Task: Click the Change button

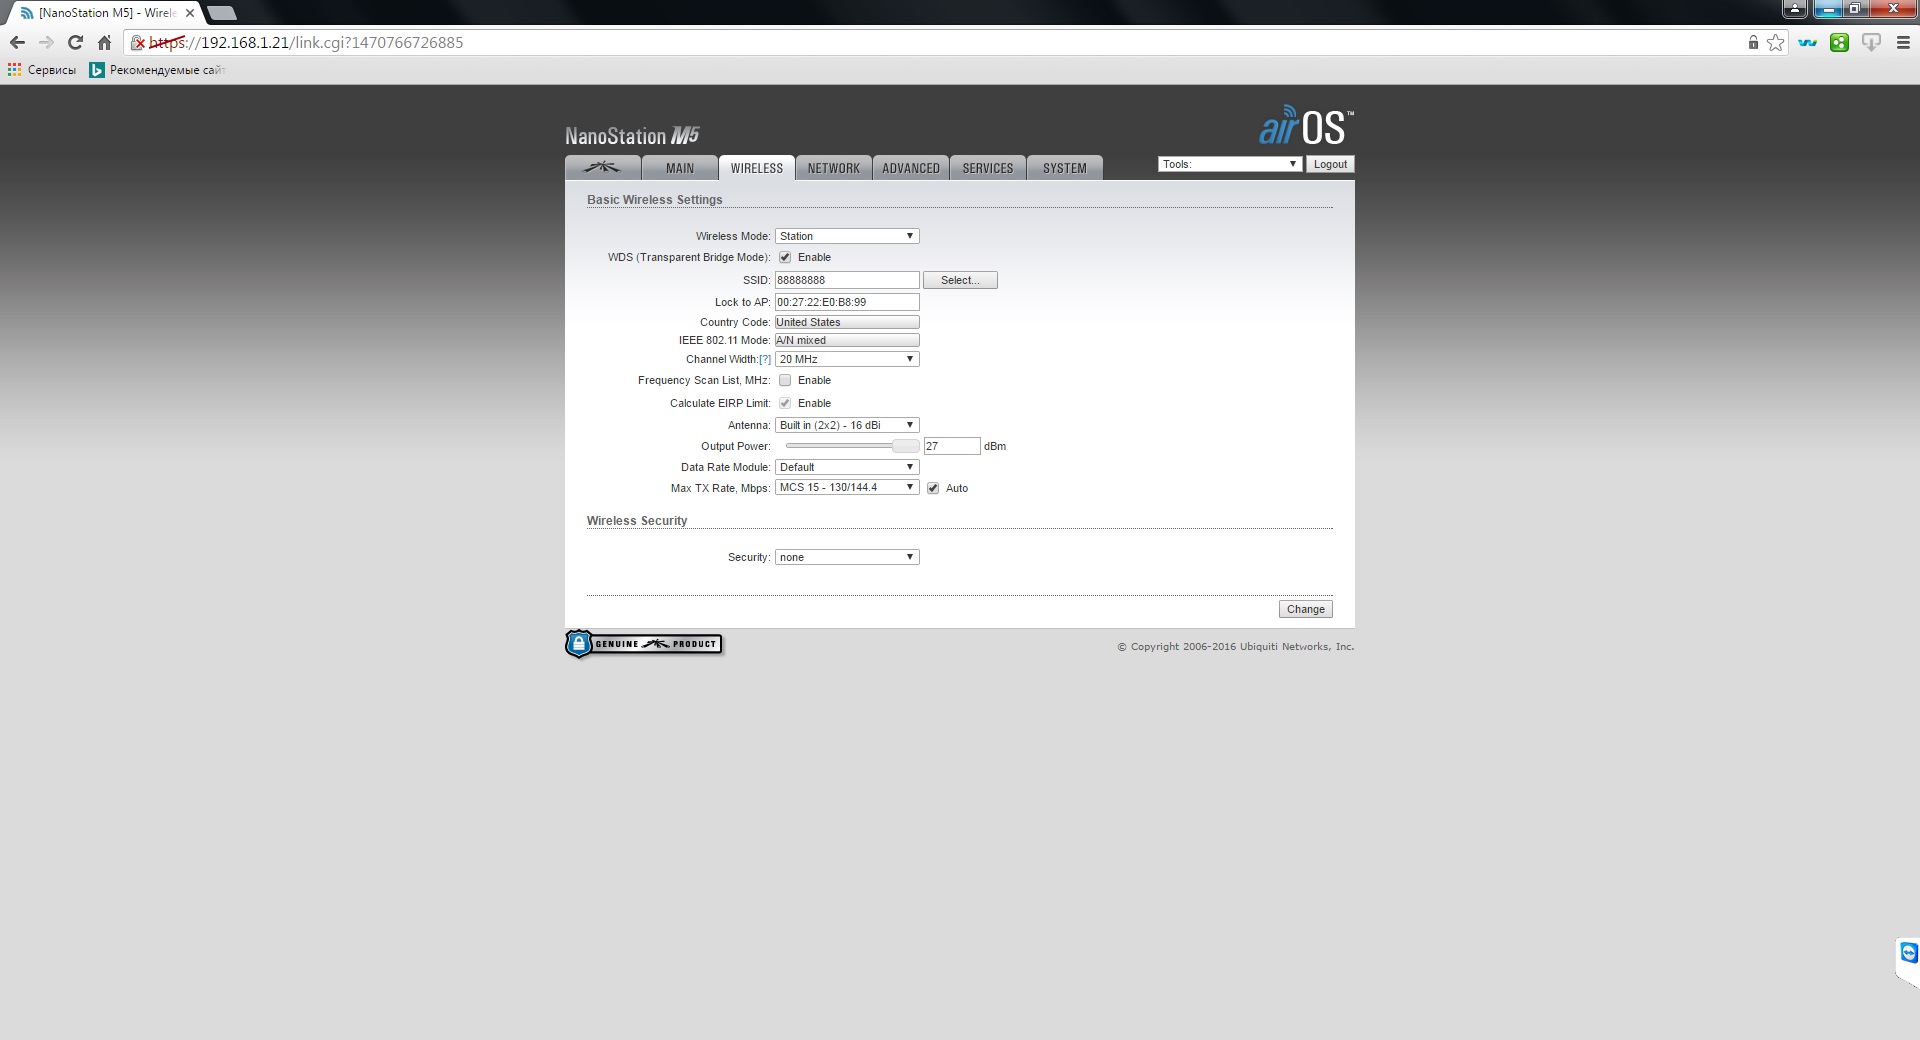Action: click(x=1305, y=609)
